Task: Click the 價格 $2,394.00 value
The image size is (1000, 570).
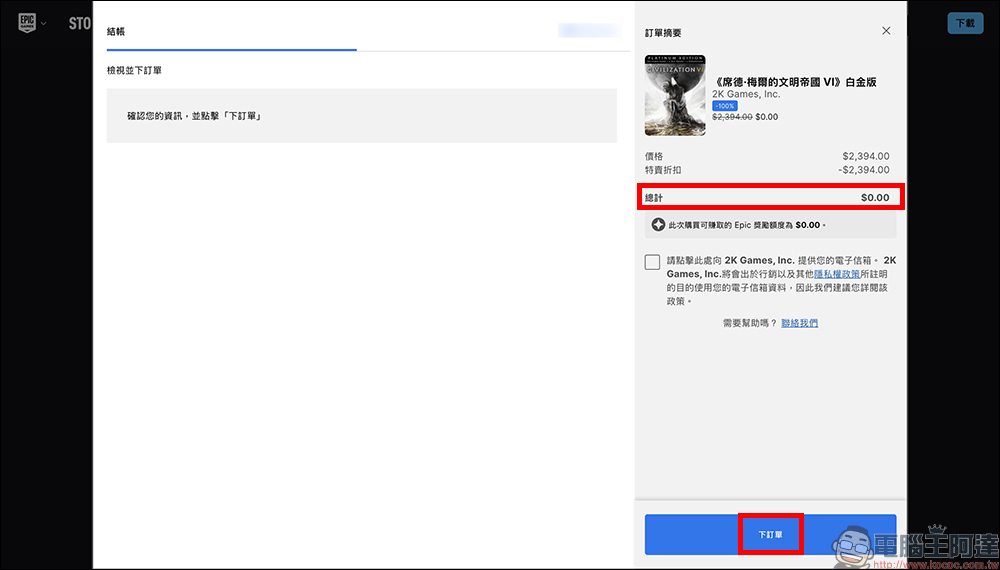Action: 865,156
